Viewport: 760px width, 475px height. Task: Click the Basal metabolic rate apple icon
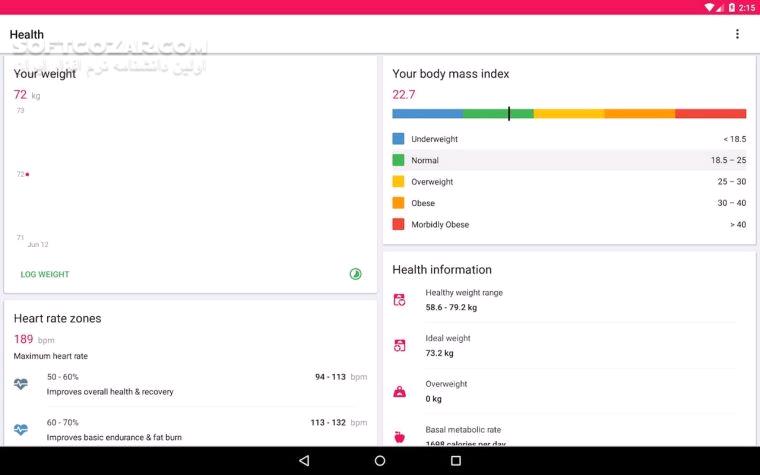click(399, 437)
